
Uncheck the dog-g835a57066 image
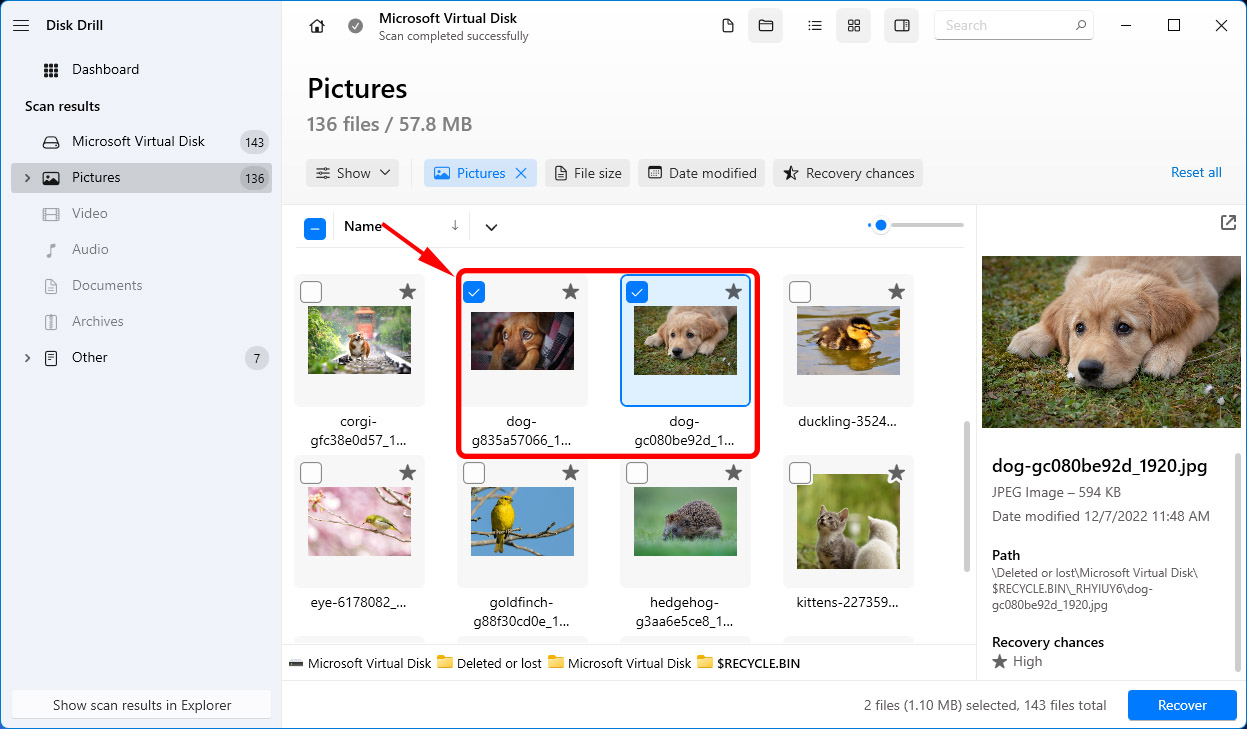pyautogui.click(x=474, y=292)
